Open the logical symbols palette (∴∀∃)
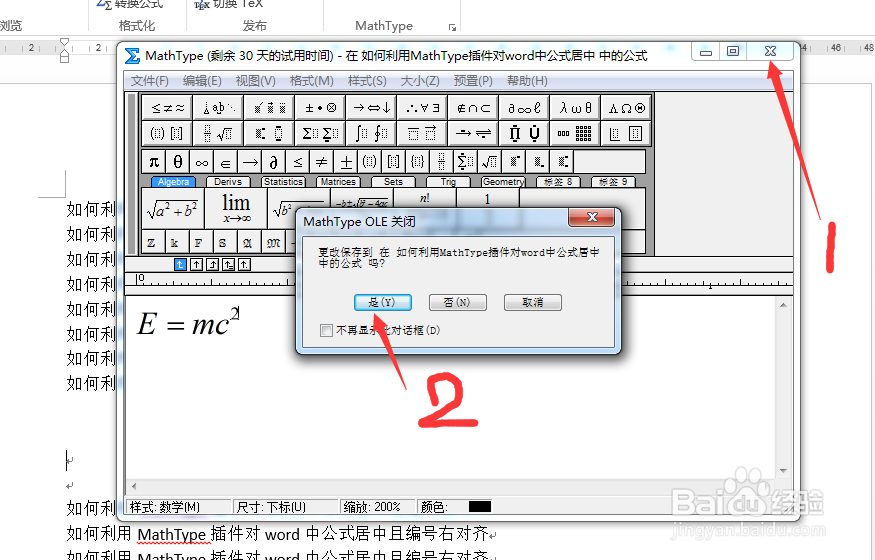875x560 pixels. coord(422,108)
